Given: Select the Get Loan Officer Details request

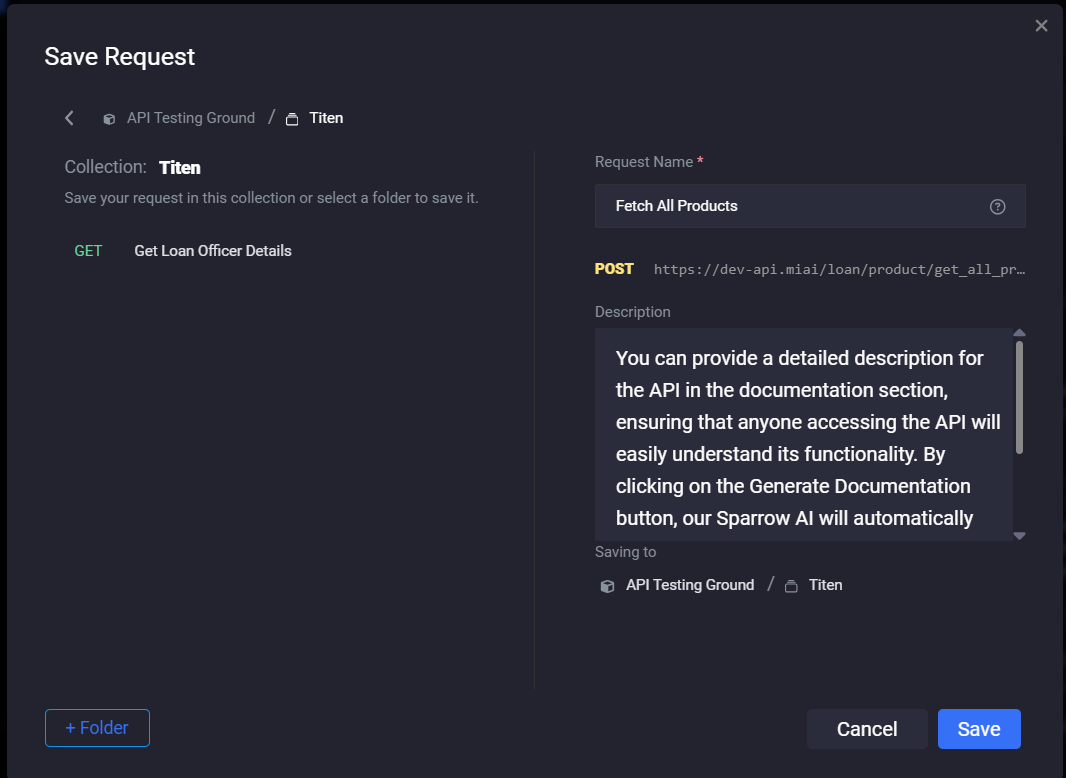Looking at the screenshot, I should pos(213,251).
